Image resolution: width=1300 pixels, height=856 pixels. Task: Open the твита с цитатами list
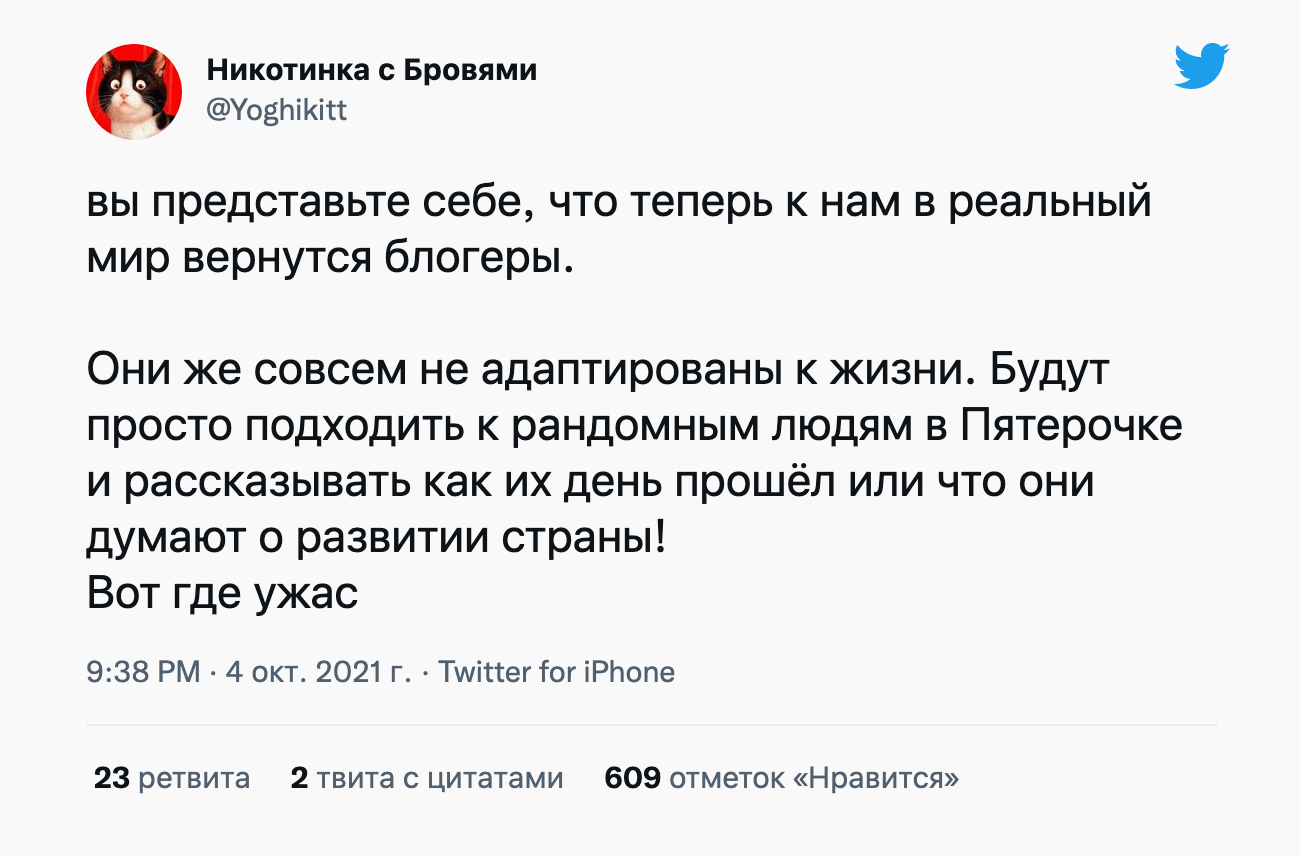click(440, 778)
